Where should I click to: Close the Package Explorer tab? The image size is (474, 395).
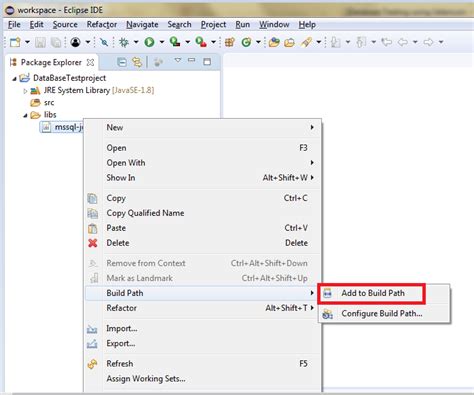[x=90, y=62]
